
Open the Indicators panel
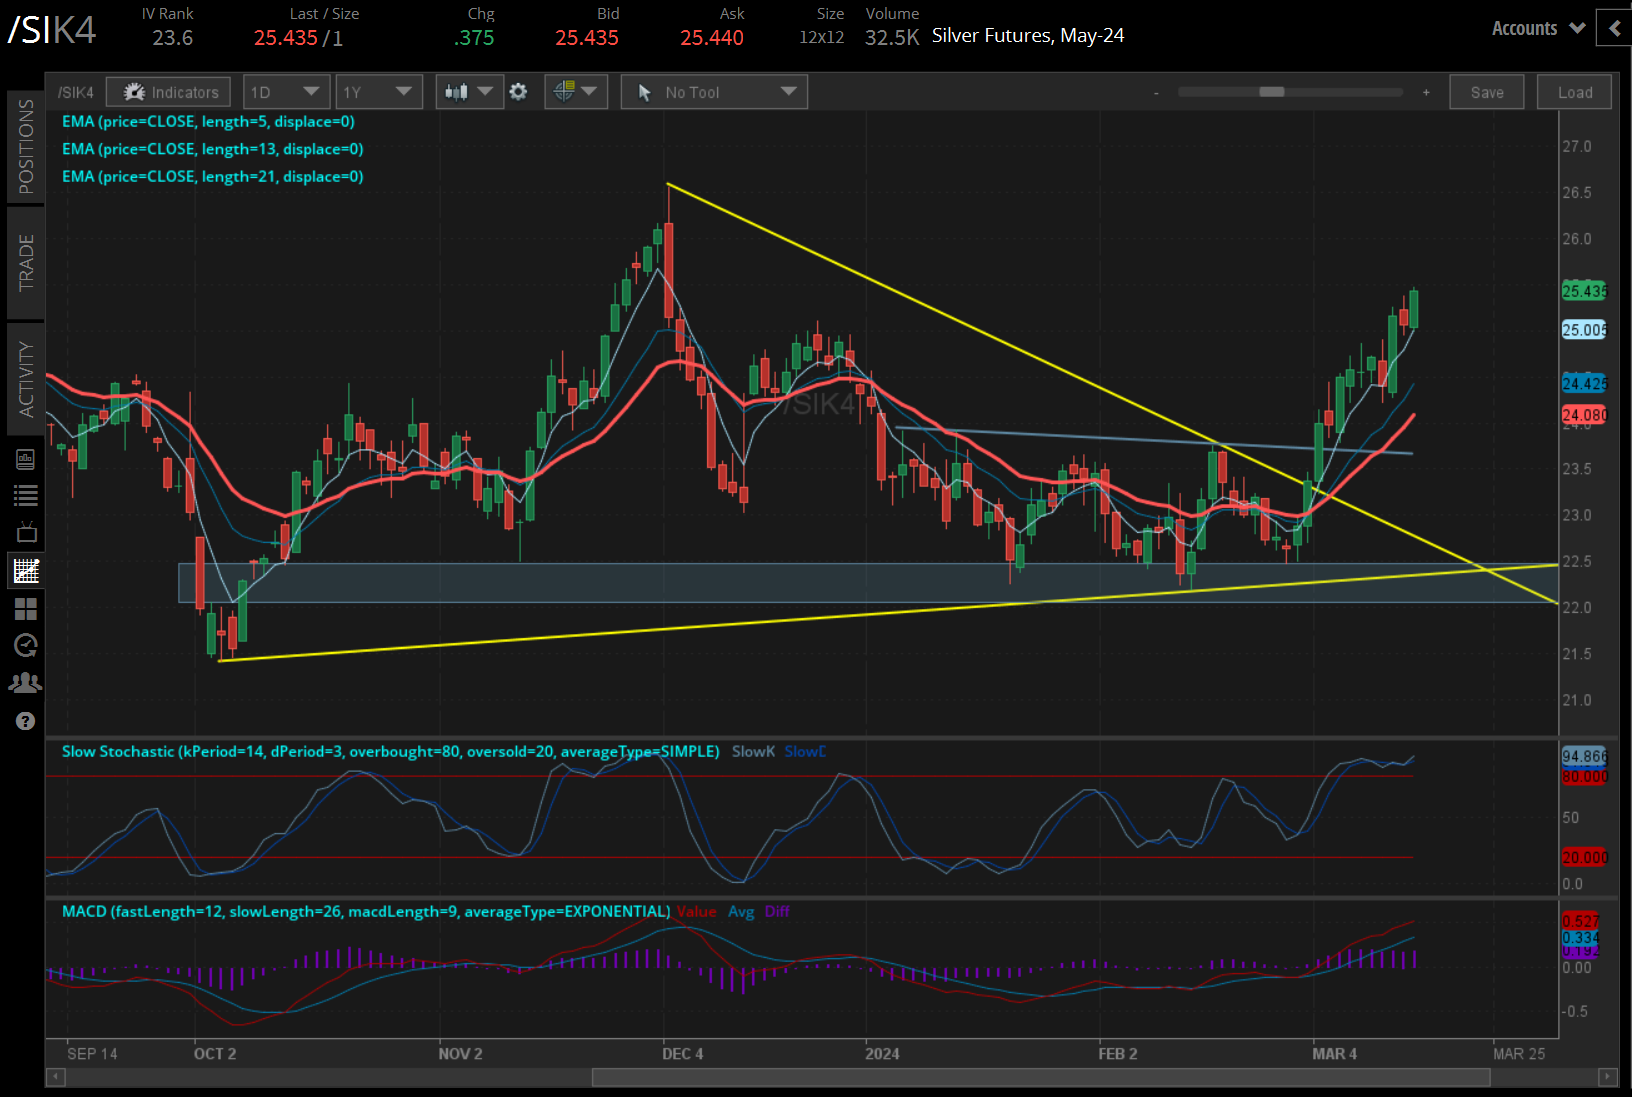point(169,92)
